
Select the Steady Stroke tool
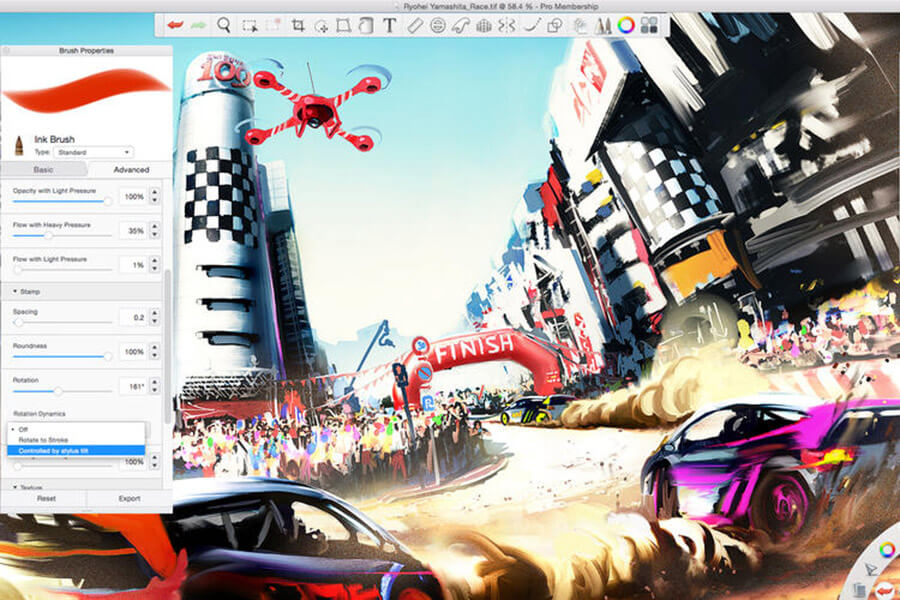click(532, 25)
